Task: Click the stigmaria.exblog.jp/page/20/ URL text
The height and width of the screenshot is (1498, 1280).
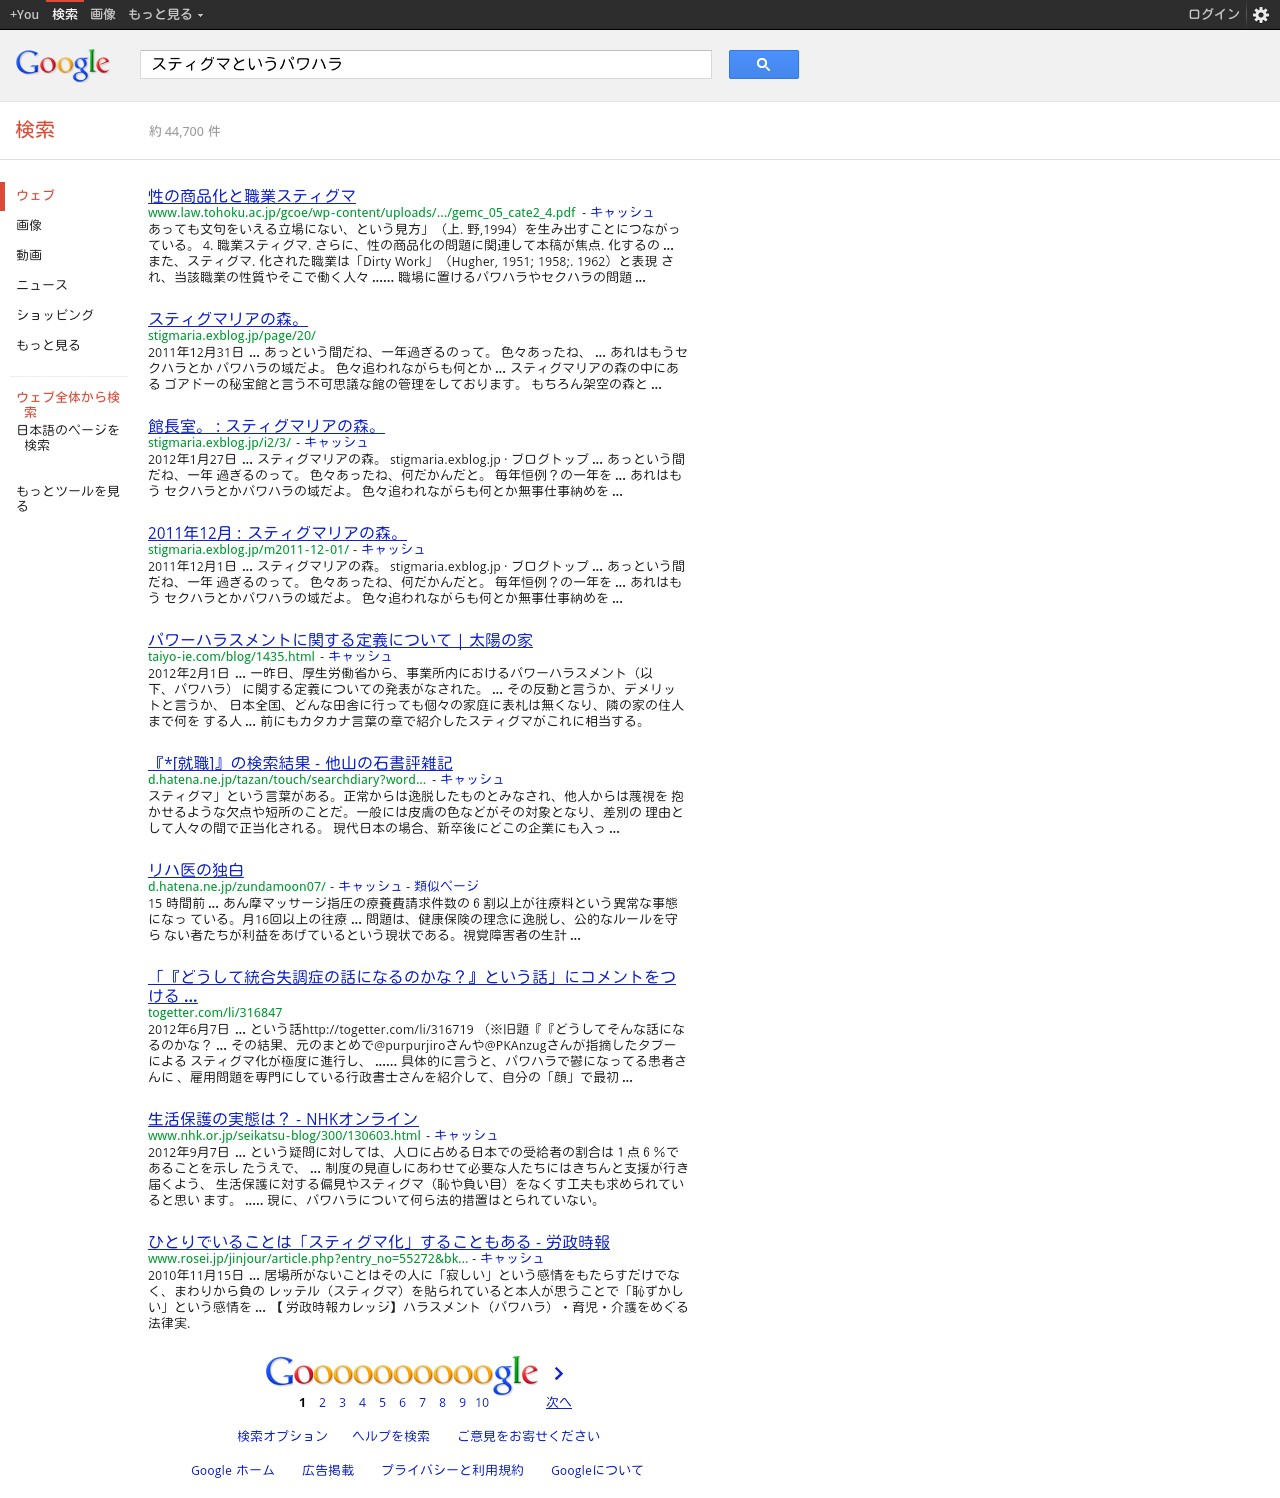Action: point(232,335)
